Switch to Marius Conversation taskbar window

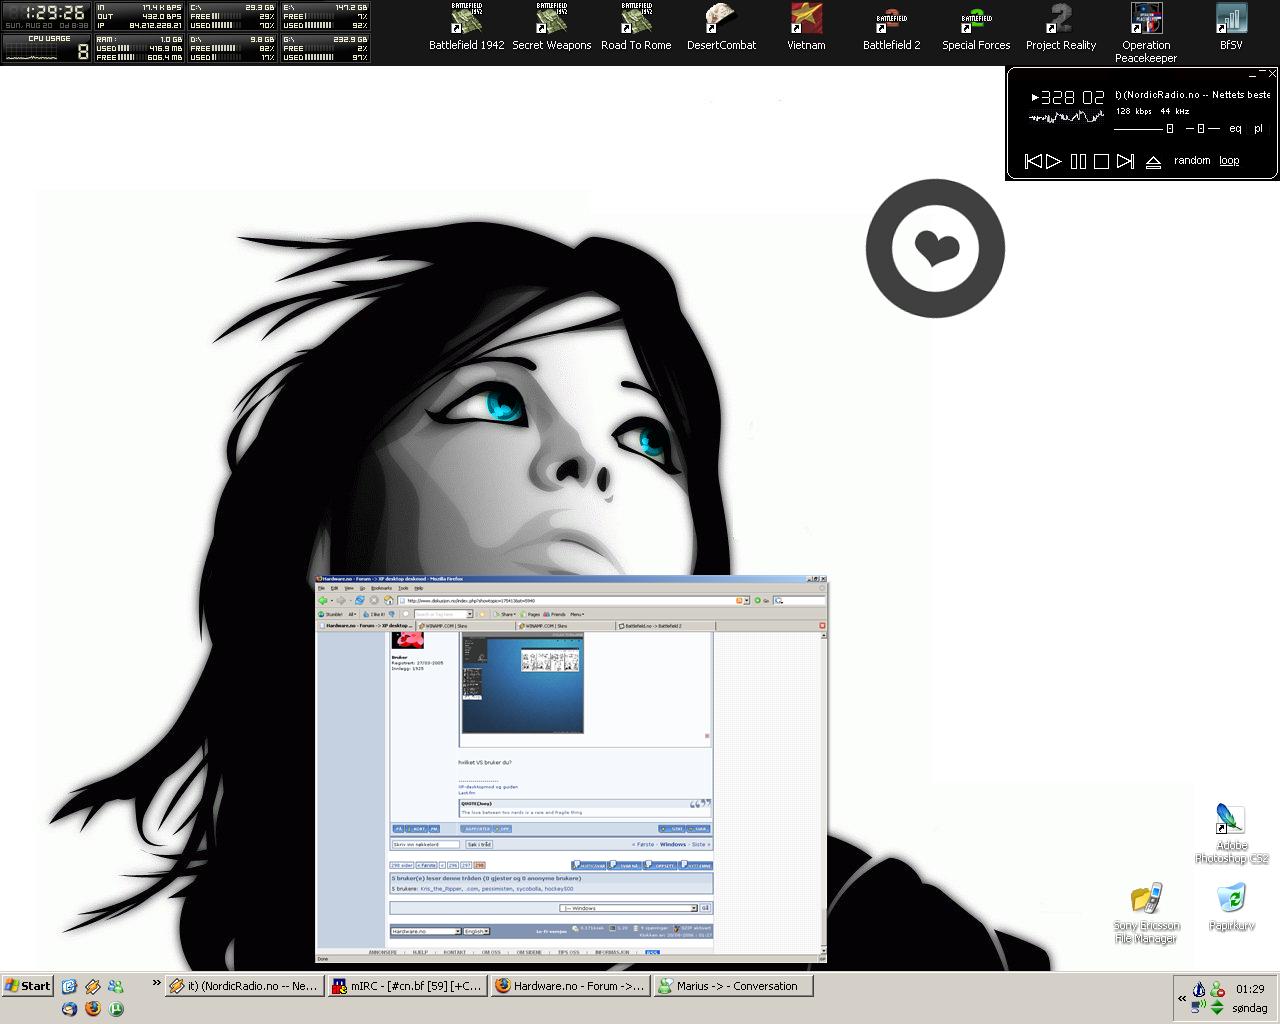coord(733,986)
